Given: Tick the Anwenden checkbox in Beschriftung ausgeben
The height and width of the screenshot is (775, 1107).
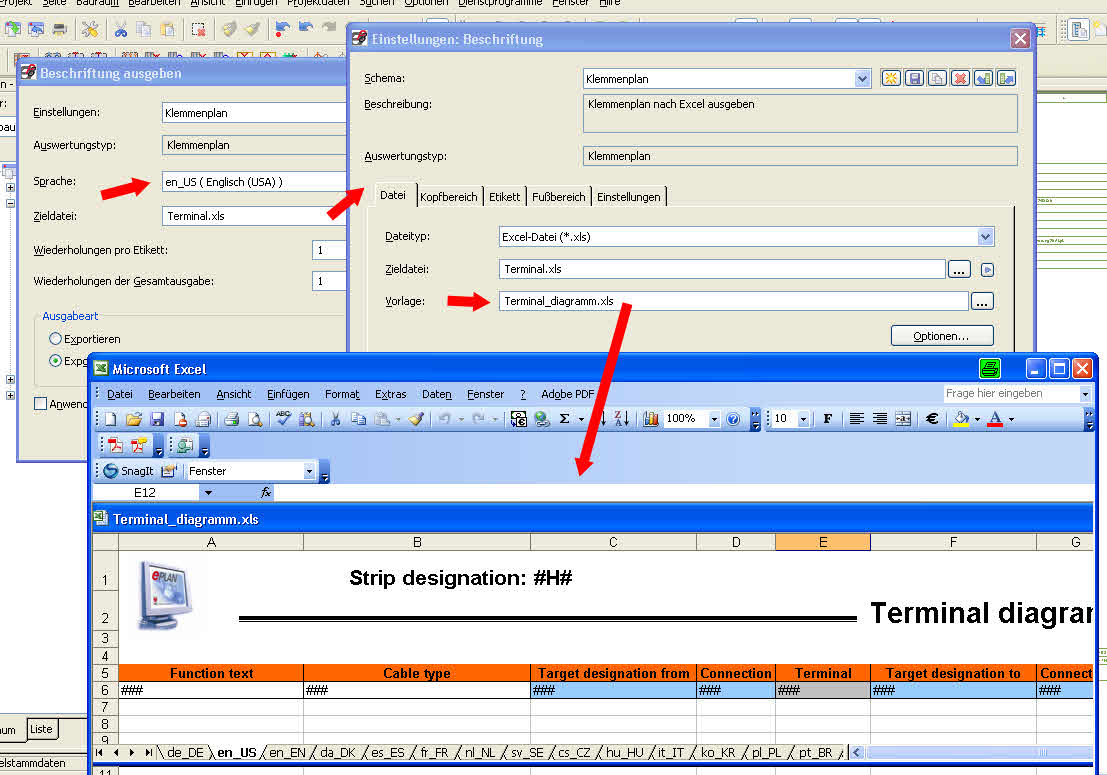Looking at the screenshot, I should click(40, 404).
